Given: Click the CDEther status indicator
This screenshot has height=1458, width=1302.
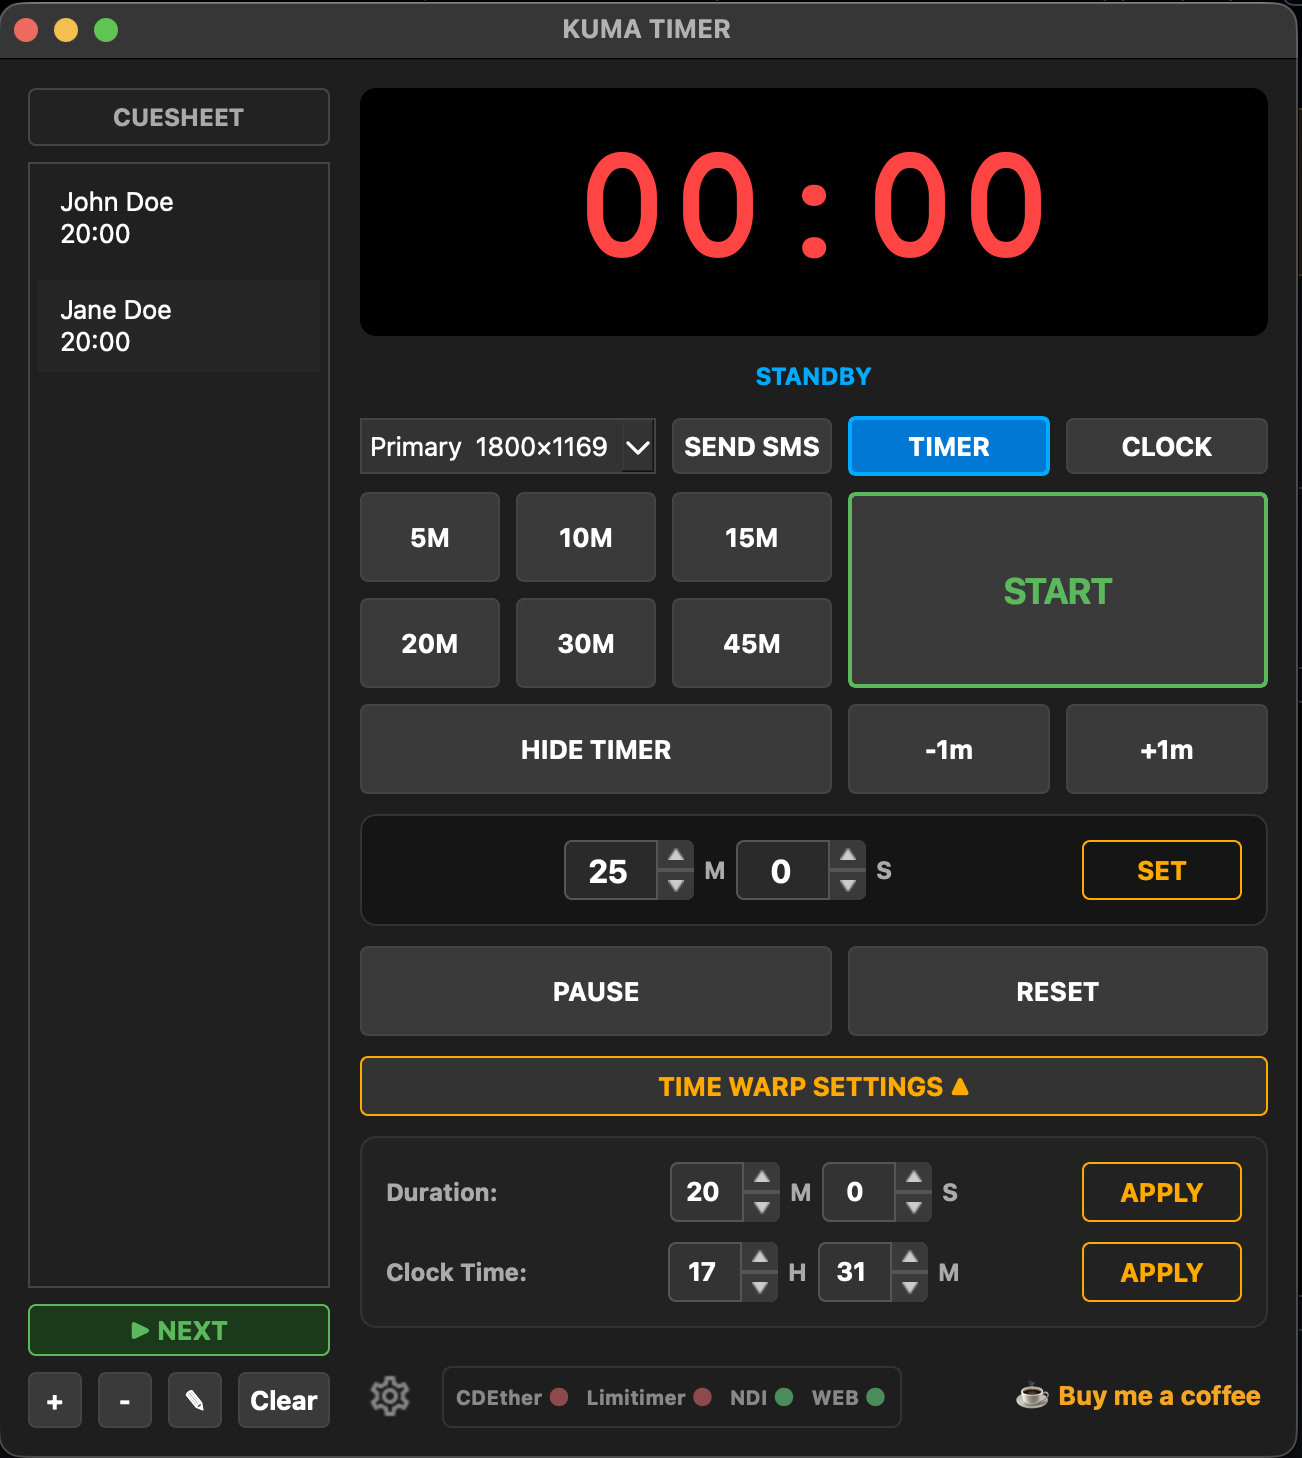Looking at the screenshot, I should pos(558,1397).
